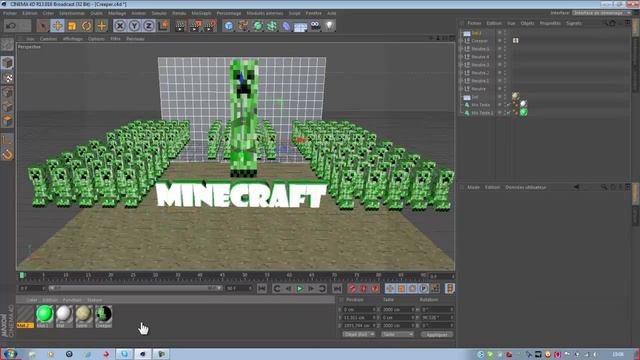Open the NURBS generators icon
Screen dimensions: 640x360
pos(258,26)
